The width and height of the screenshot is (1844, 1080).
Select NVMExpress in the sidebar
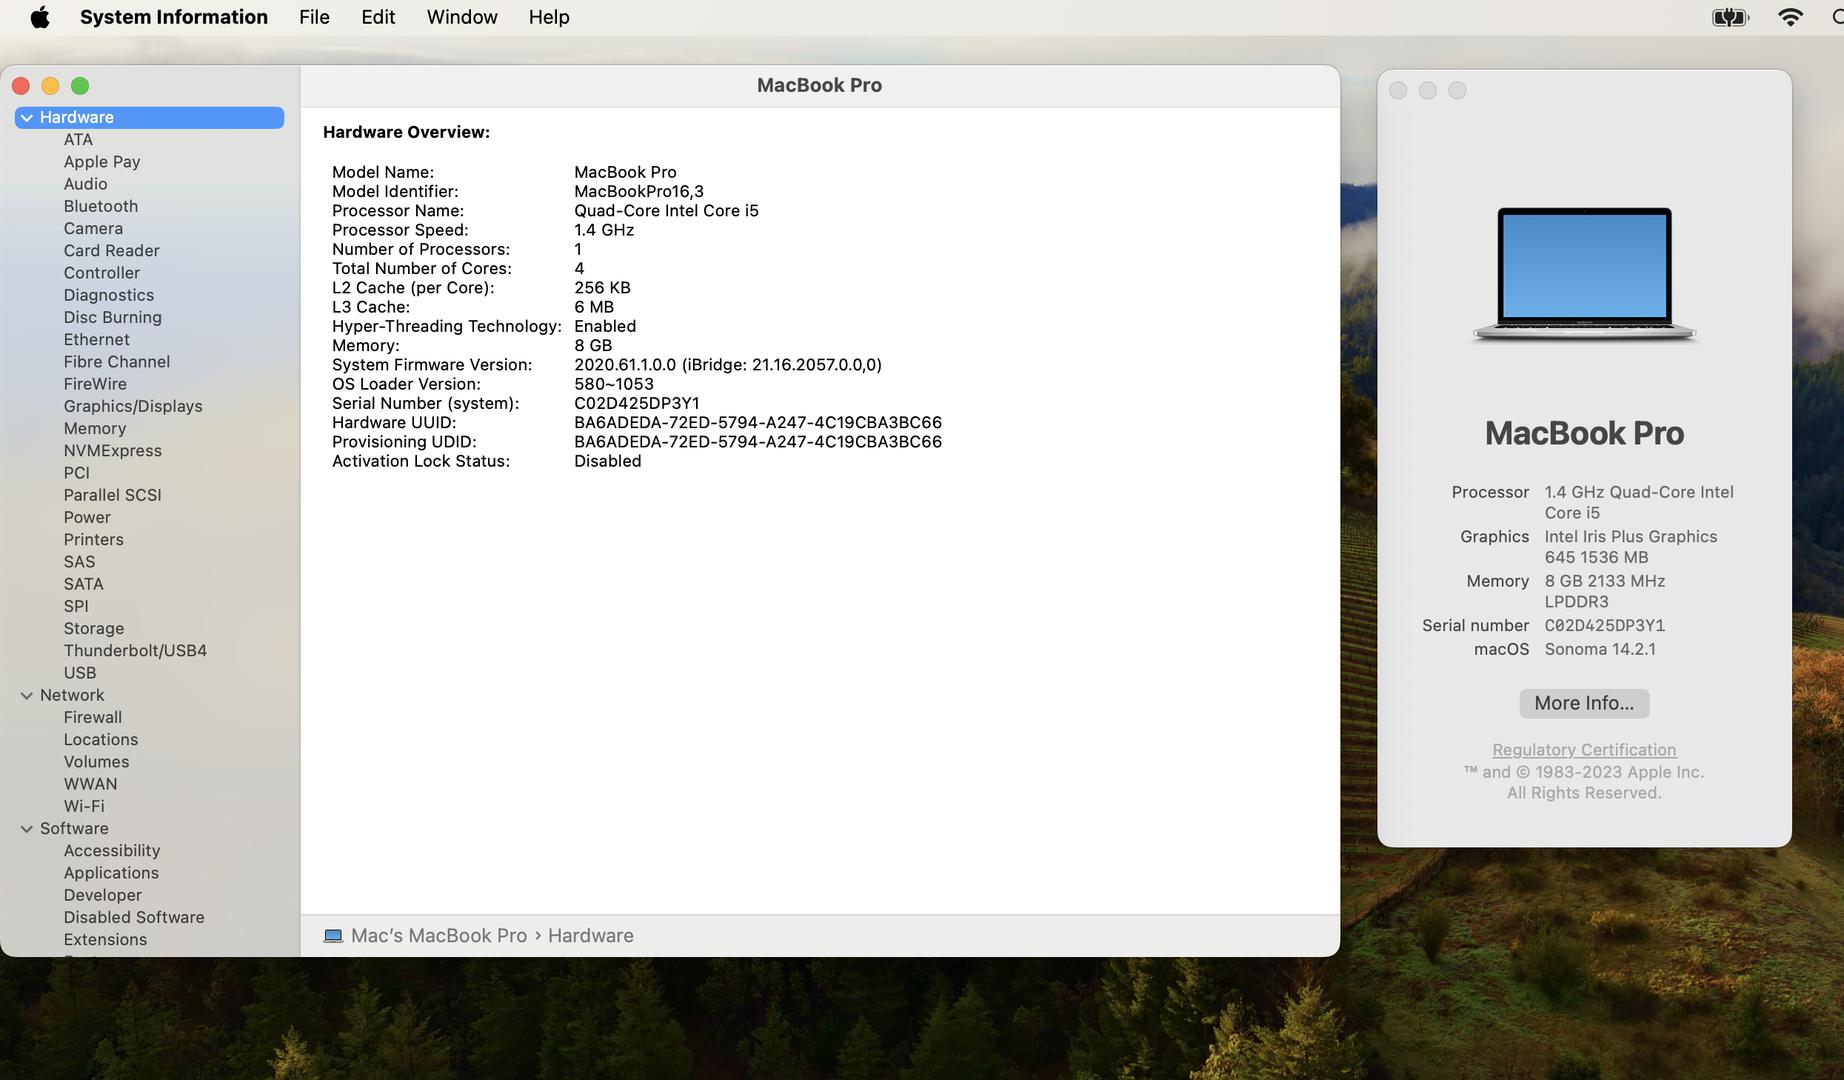(x=113, y=451)
